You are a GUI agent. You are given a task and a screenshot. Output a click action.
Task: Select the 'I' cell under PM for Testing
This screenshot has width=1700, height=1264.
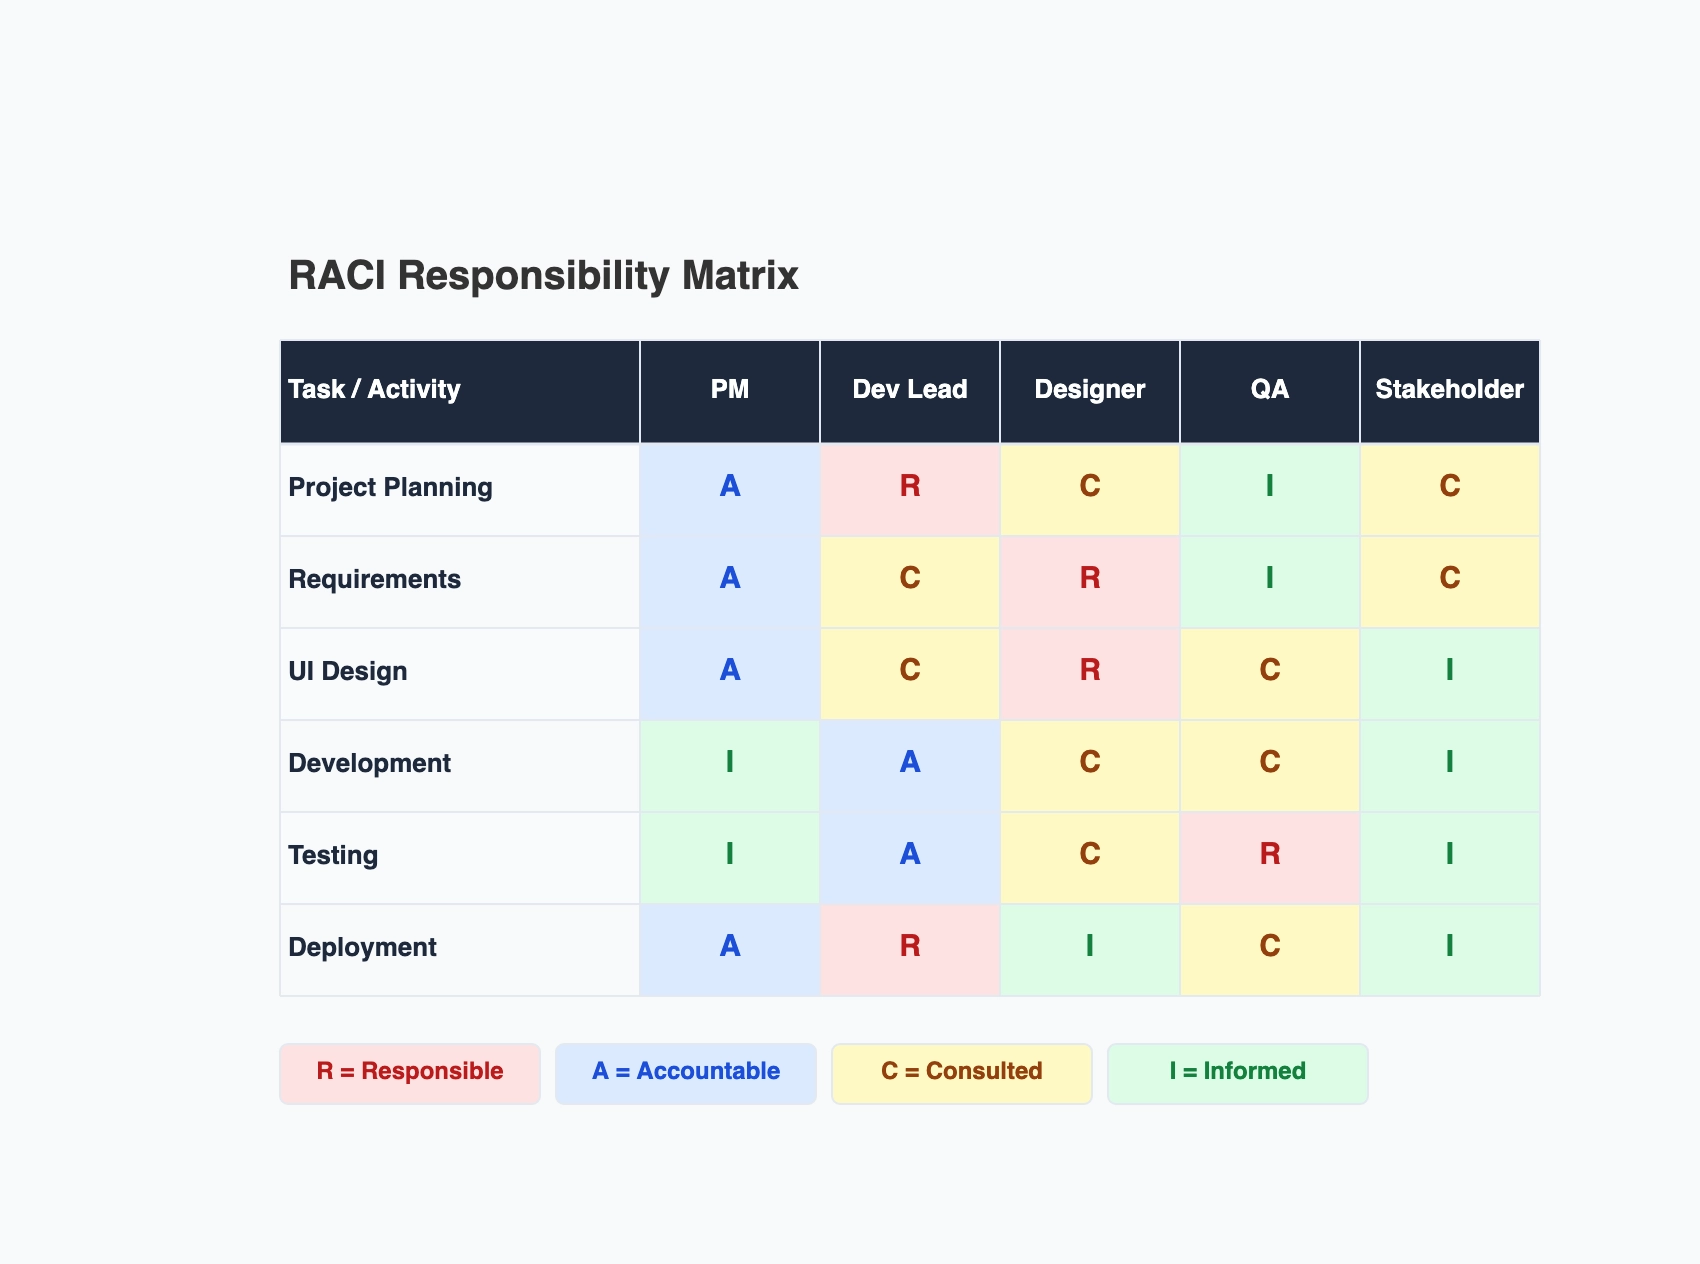pyautogui.click(x=729, y=856)
